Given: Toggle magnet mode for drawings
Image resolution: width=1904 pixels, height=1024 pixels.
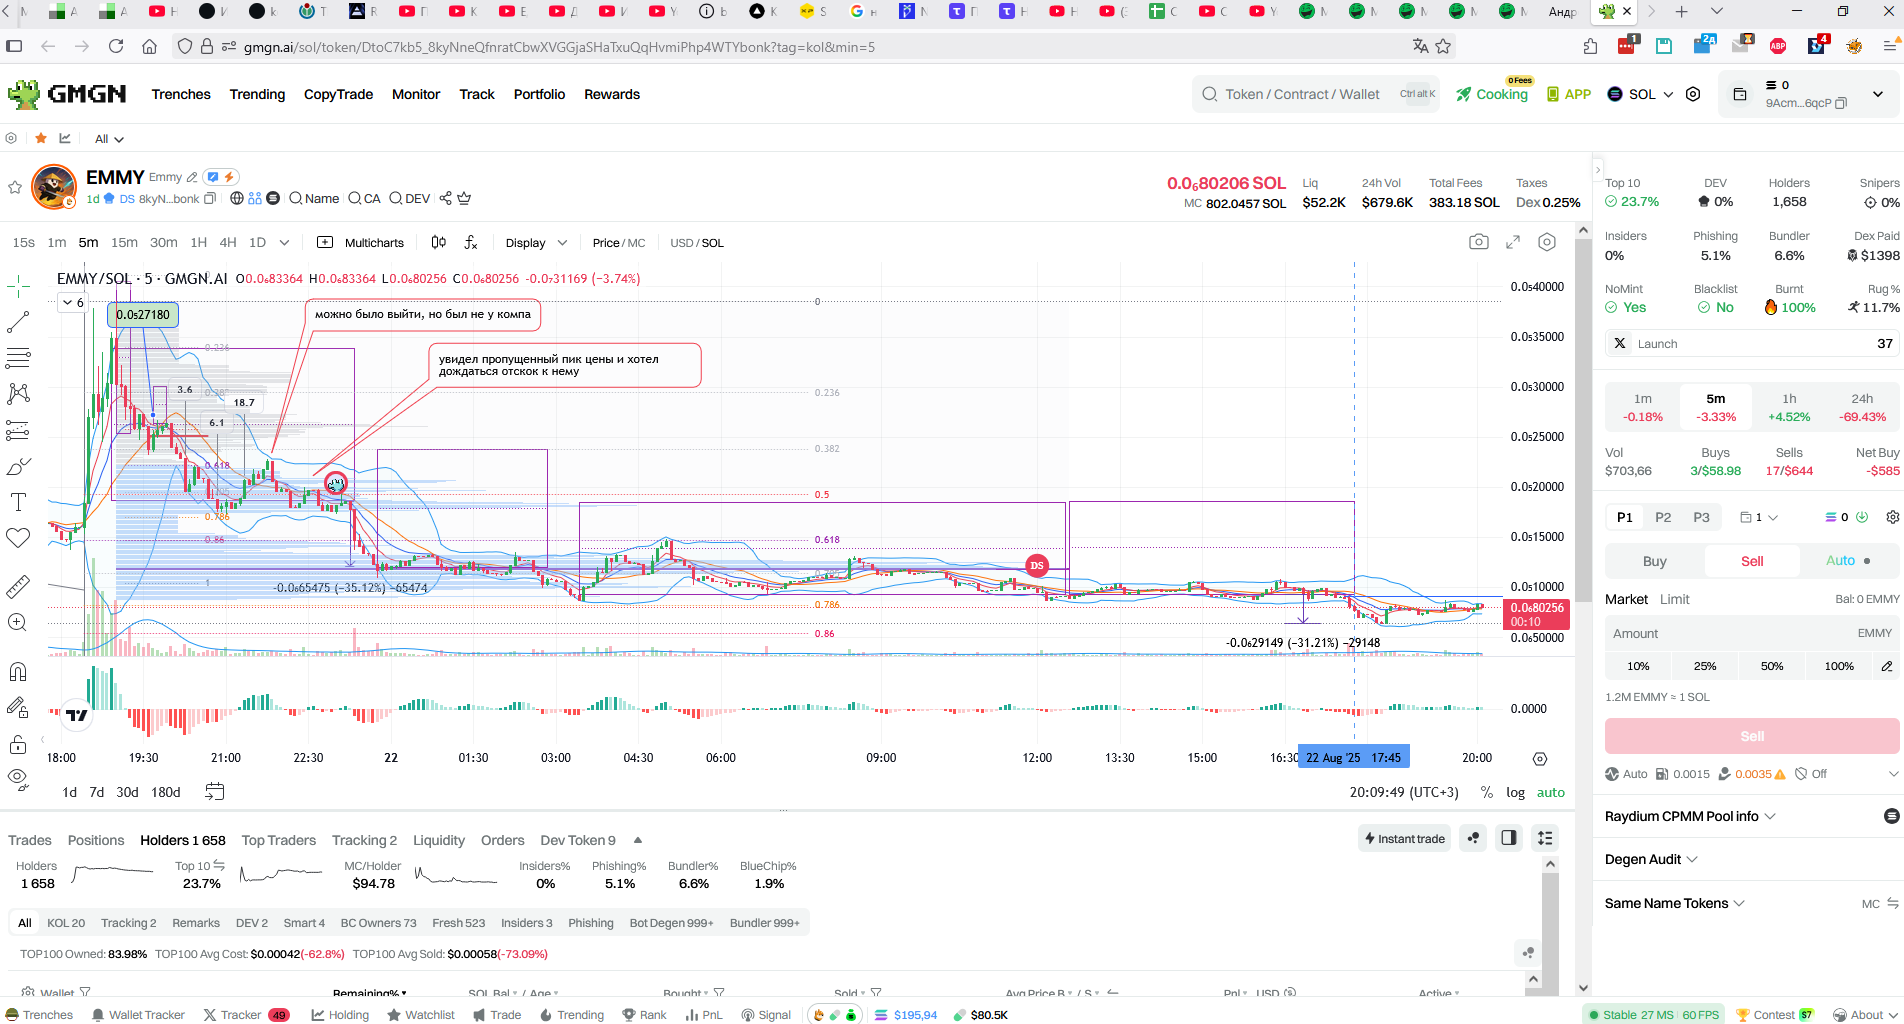Looking at the screenshot, I should pyautogui.click(x=18, y=671).
